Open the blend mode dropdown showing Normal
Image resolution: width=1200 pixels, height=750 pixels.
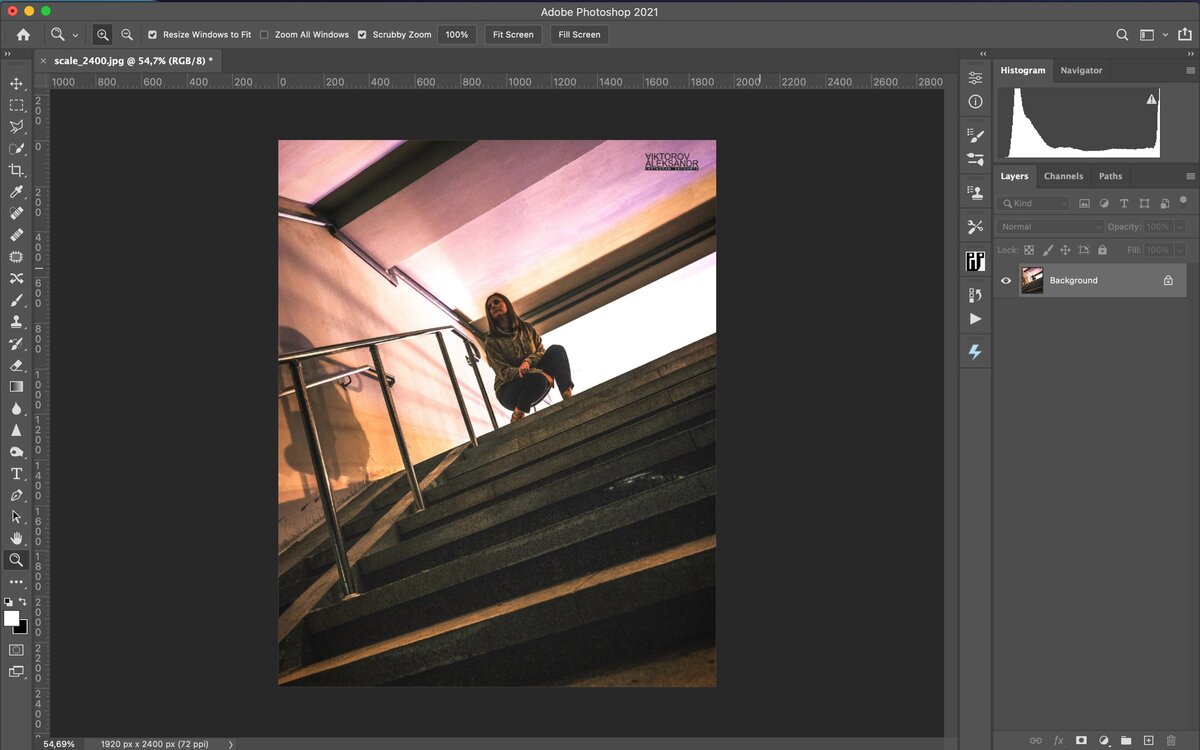point(1048,226)
